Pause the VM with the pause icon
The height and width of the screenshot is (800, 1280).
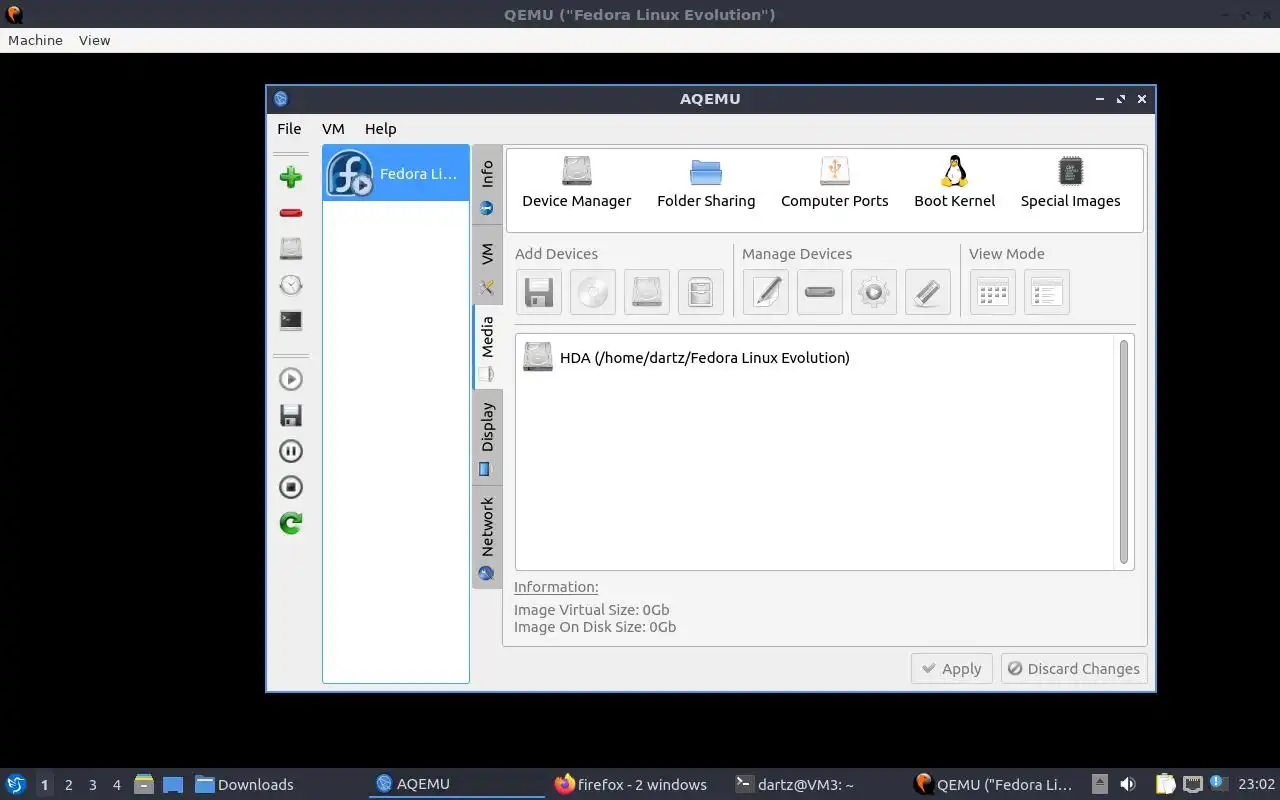point(291,451)
